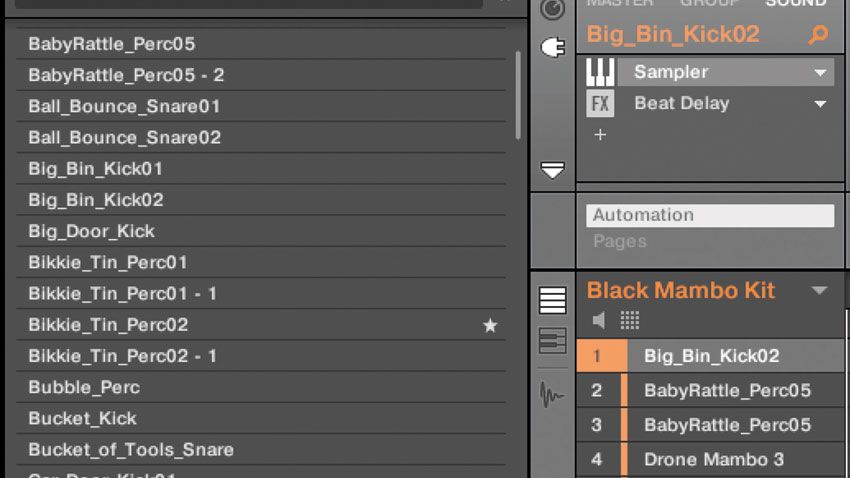This screenshot has height=478, width=850.
Task: Click the FX icon beside Beat Delay
Action: (600, 104)
